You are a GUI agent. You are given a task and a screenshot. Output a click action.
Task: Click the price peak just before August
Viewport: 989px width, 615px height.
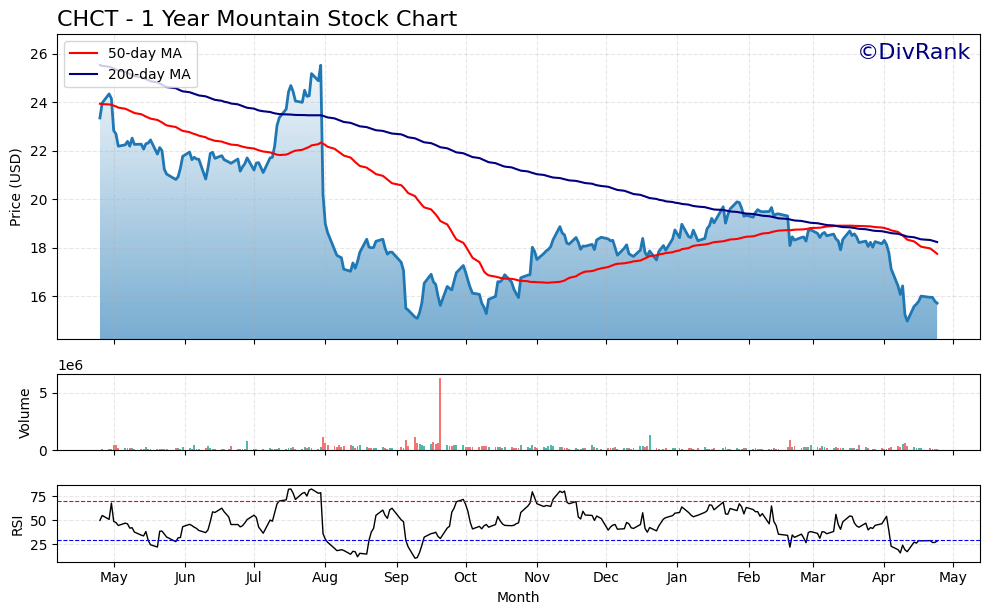320,66
